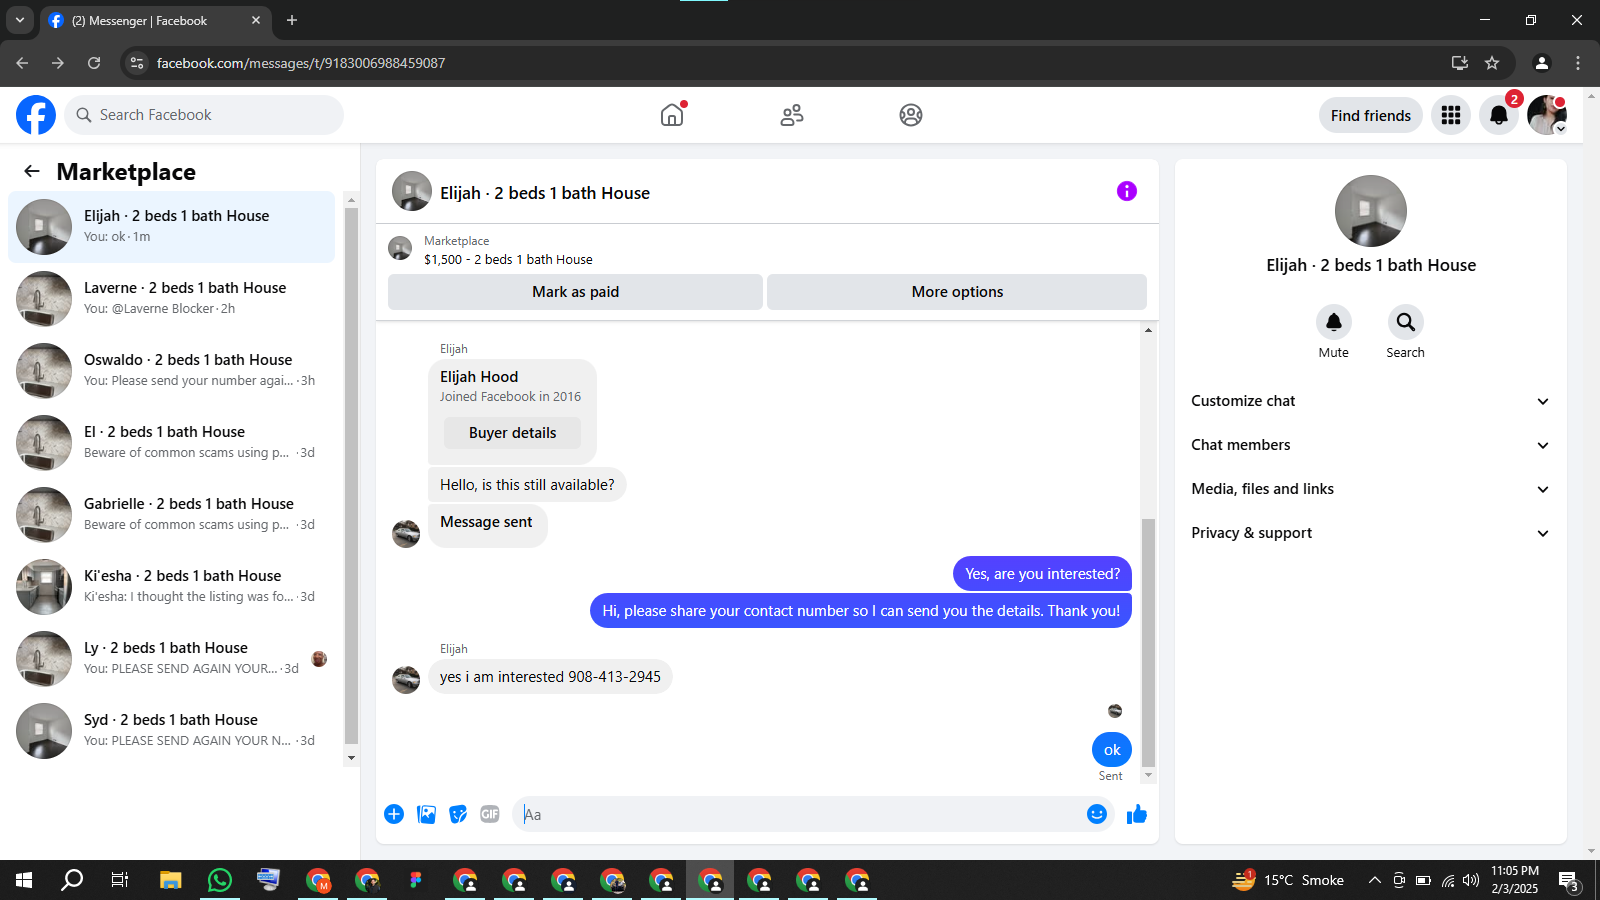Mute this conversation with bell icon
The width and height of the screenshot is (1600, 900).
click(1334, 322)
